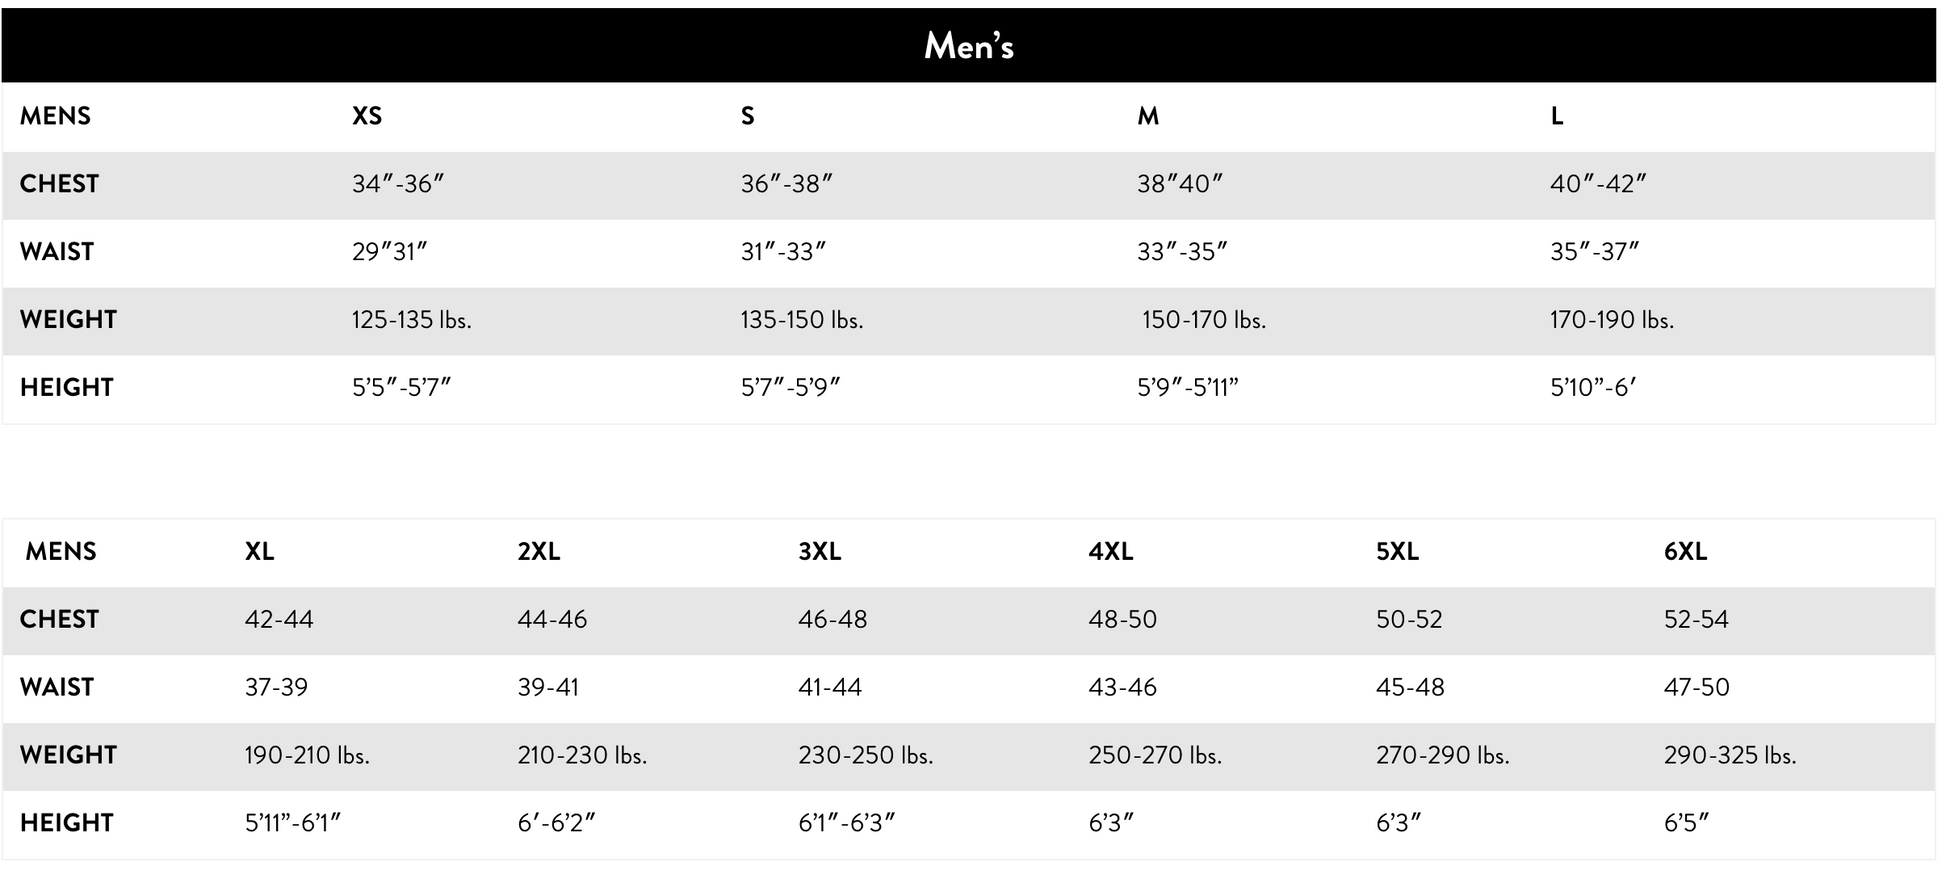Select the 48-50 chest measurement

coord(1122,619)
